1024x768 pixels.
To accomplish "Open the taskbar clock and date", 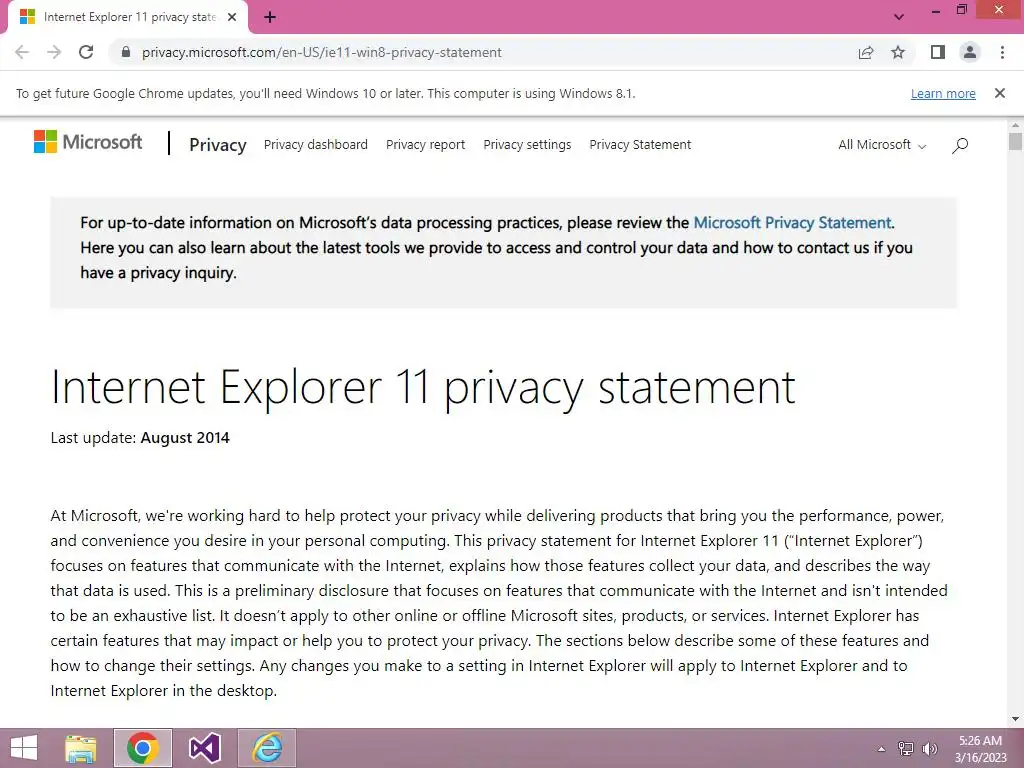I will (980, 749).
